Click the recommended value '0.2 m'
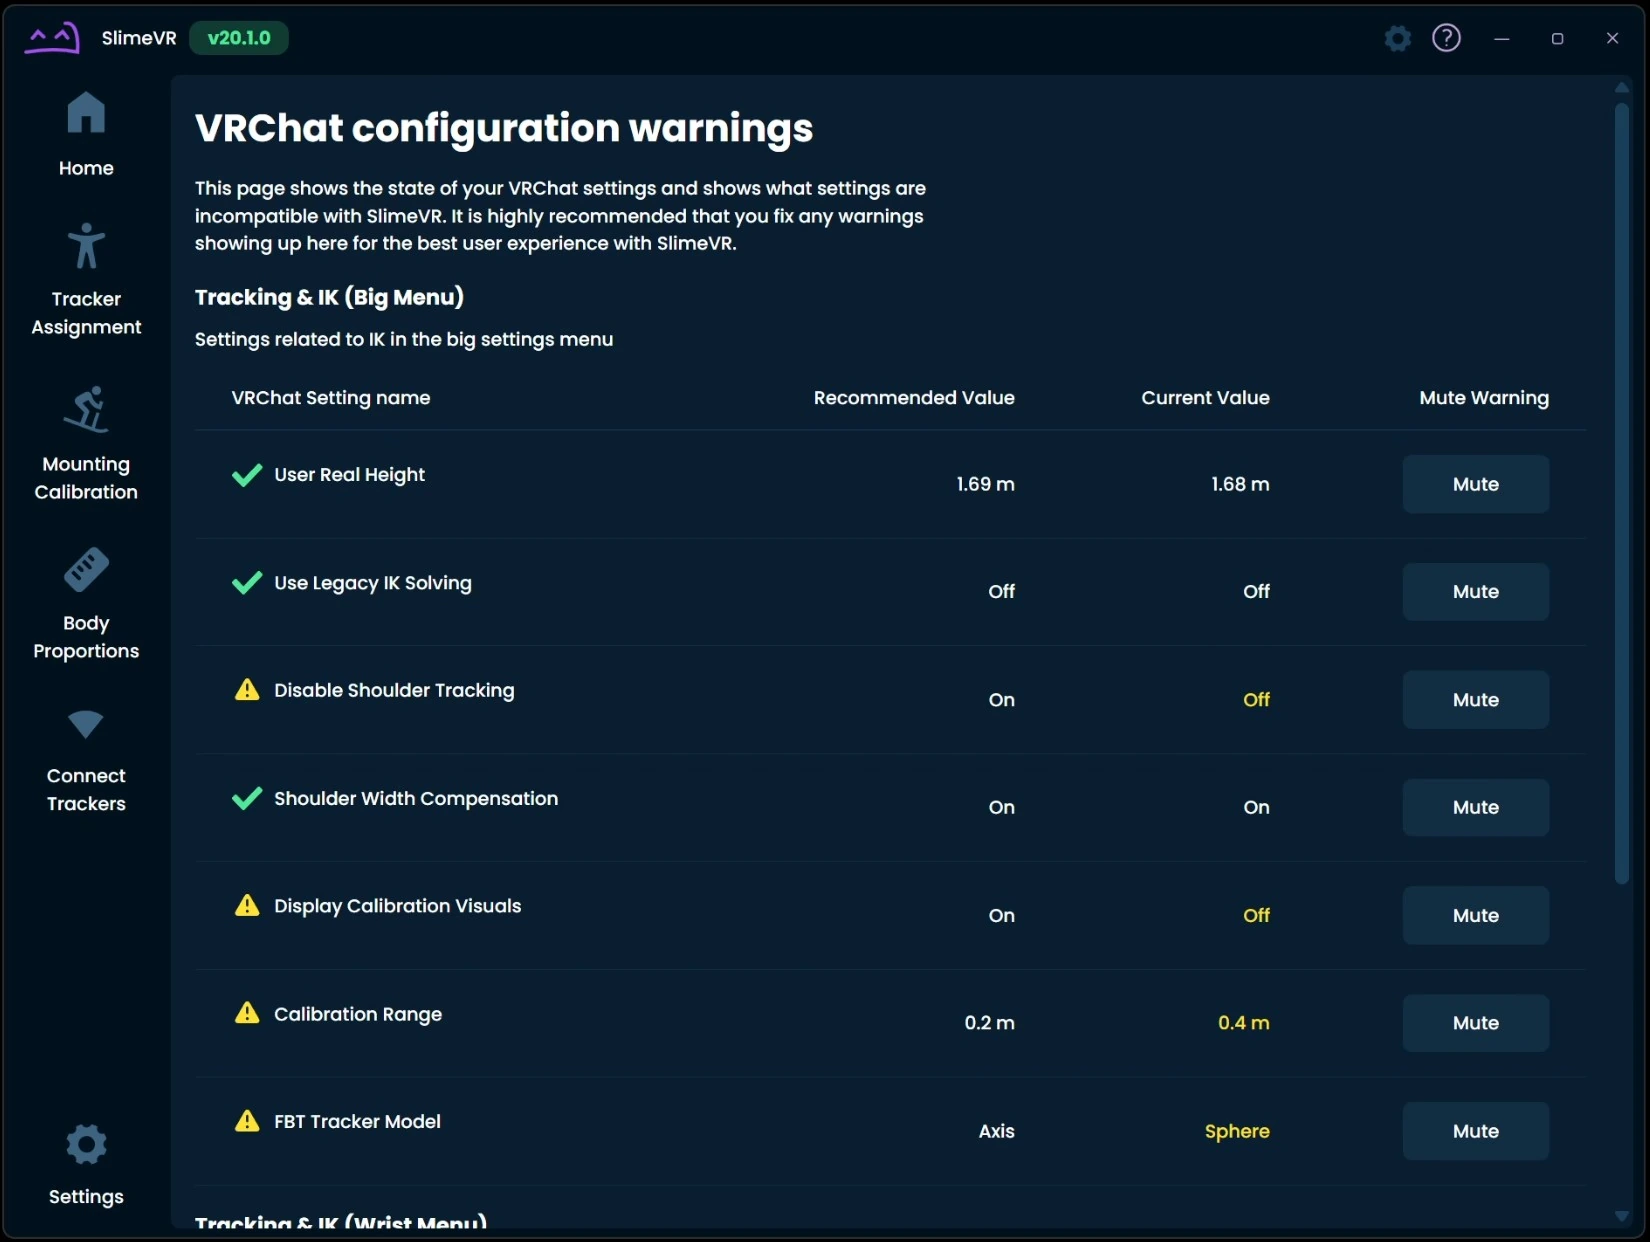The image size is (1650, 1242). coord(989,1023)
